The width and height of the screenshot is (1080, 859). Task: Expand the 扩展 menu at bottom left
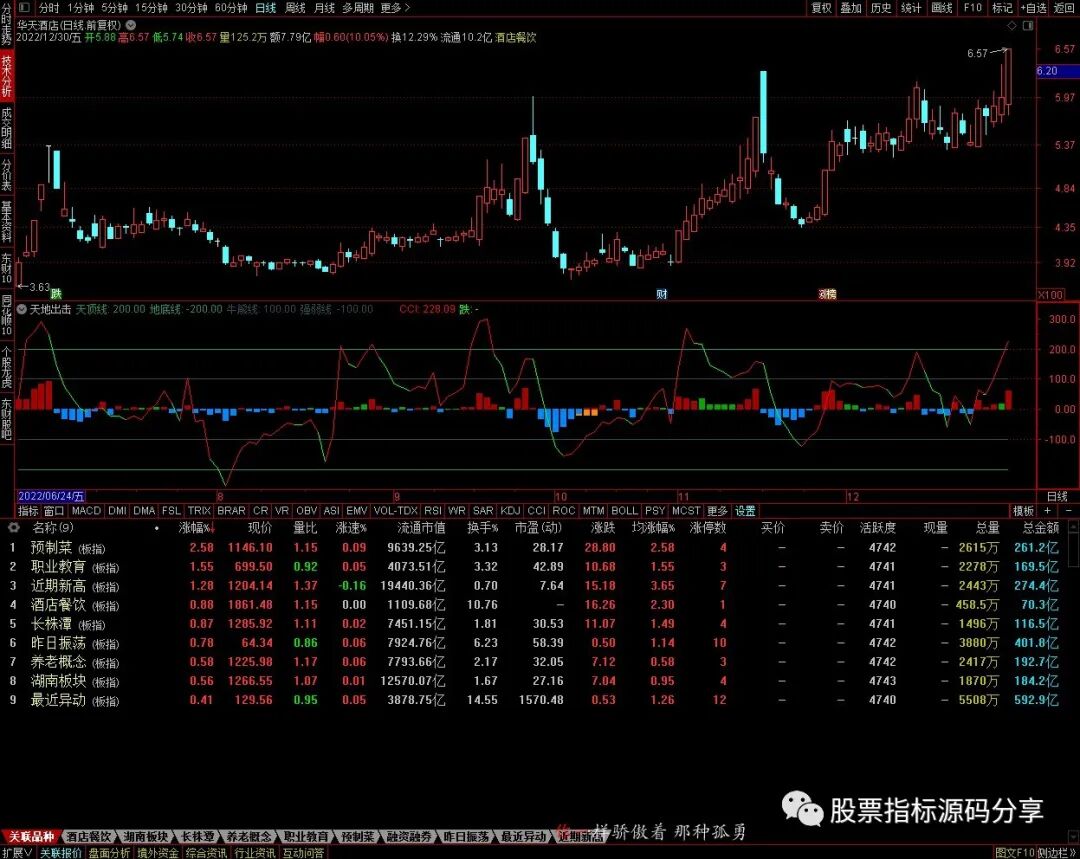click(17, 853)
